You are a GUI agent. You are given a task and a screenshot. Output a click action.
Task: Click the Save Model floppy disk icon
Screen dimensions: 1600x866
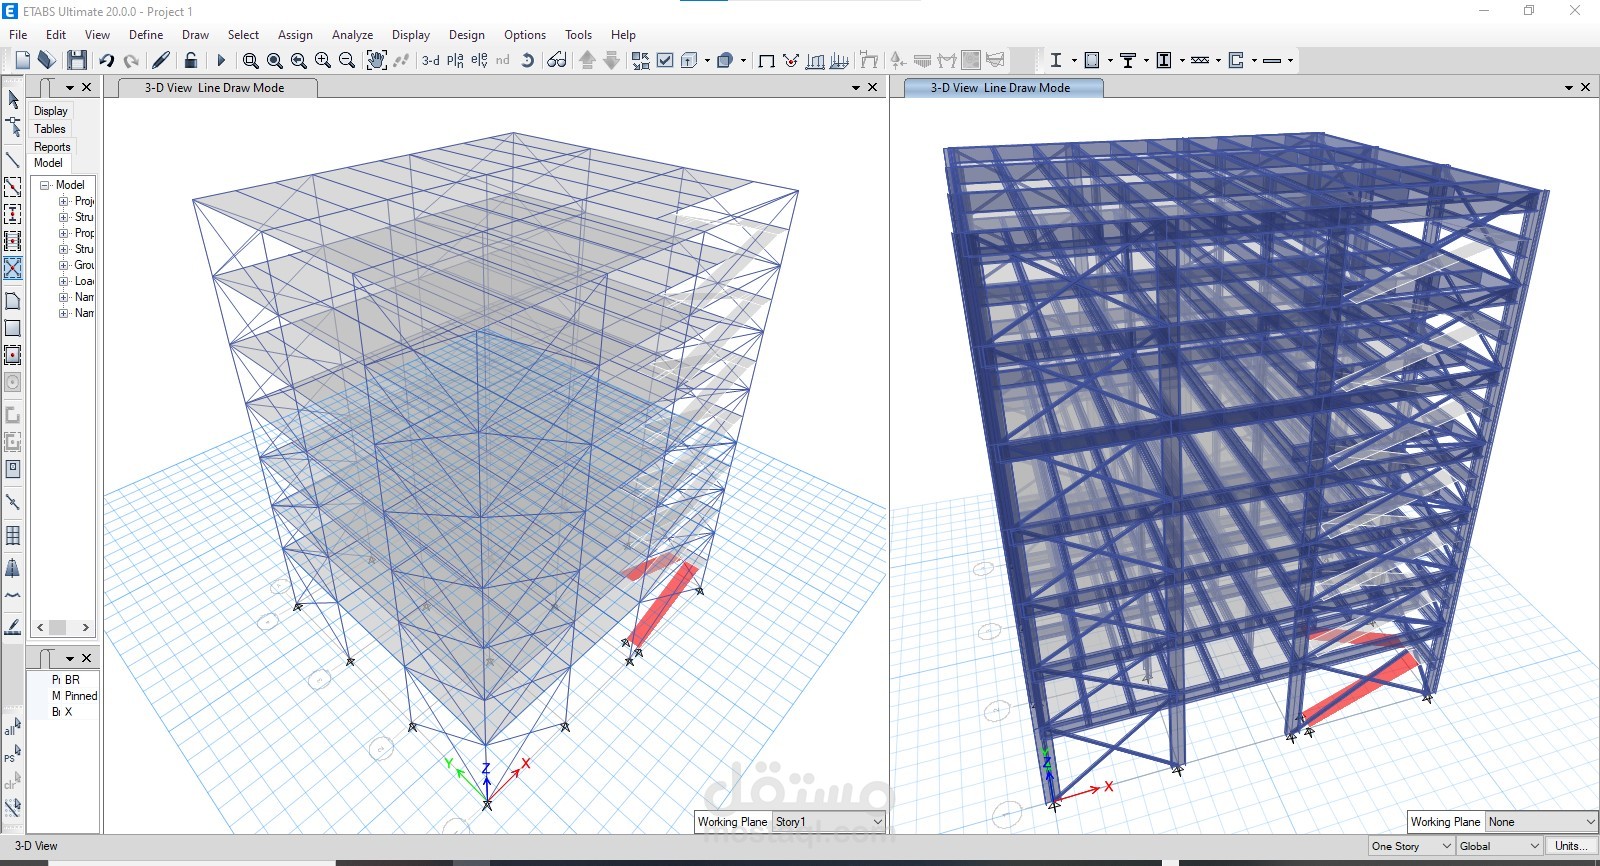click(77, 61)
